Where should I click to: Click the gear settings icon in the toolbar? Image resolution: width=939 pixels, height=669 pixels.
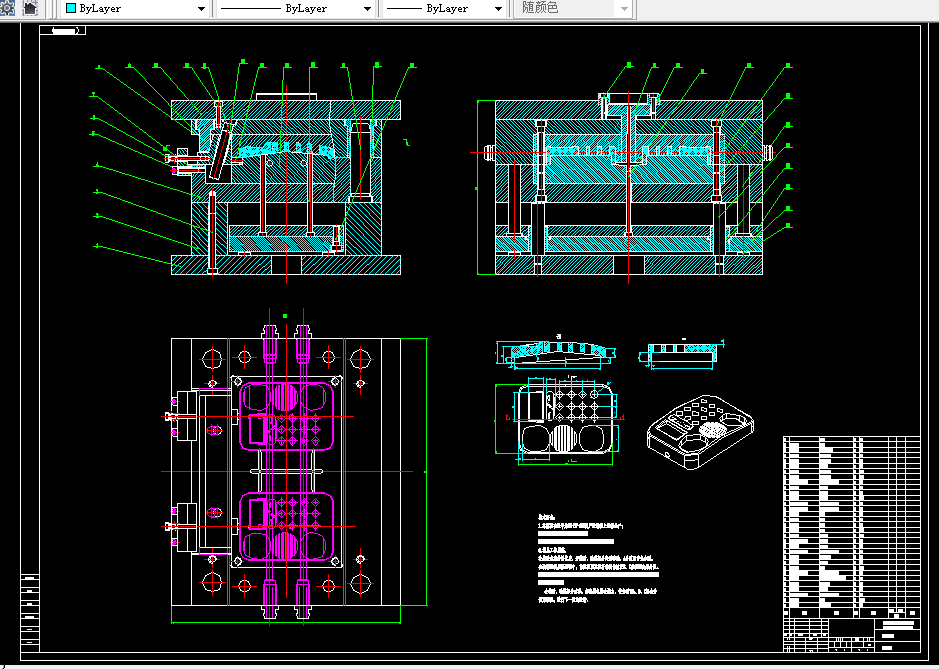pyautogui.click(x=7, y=8)
